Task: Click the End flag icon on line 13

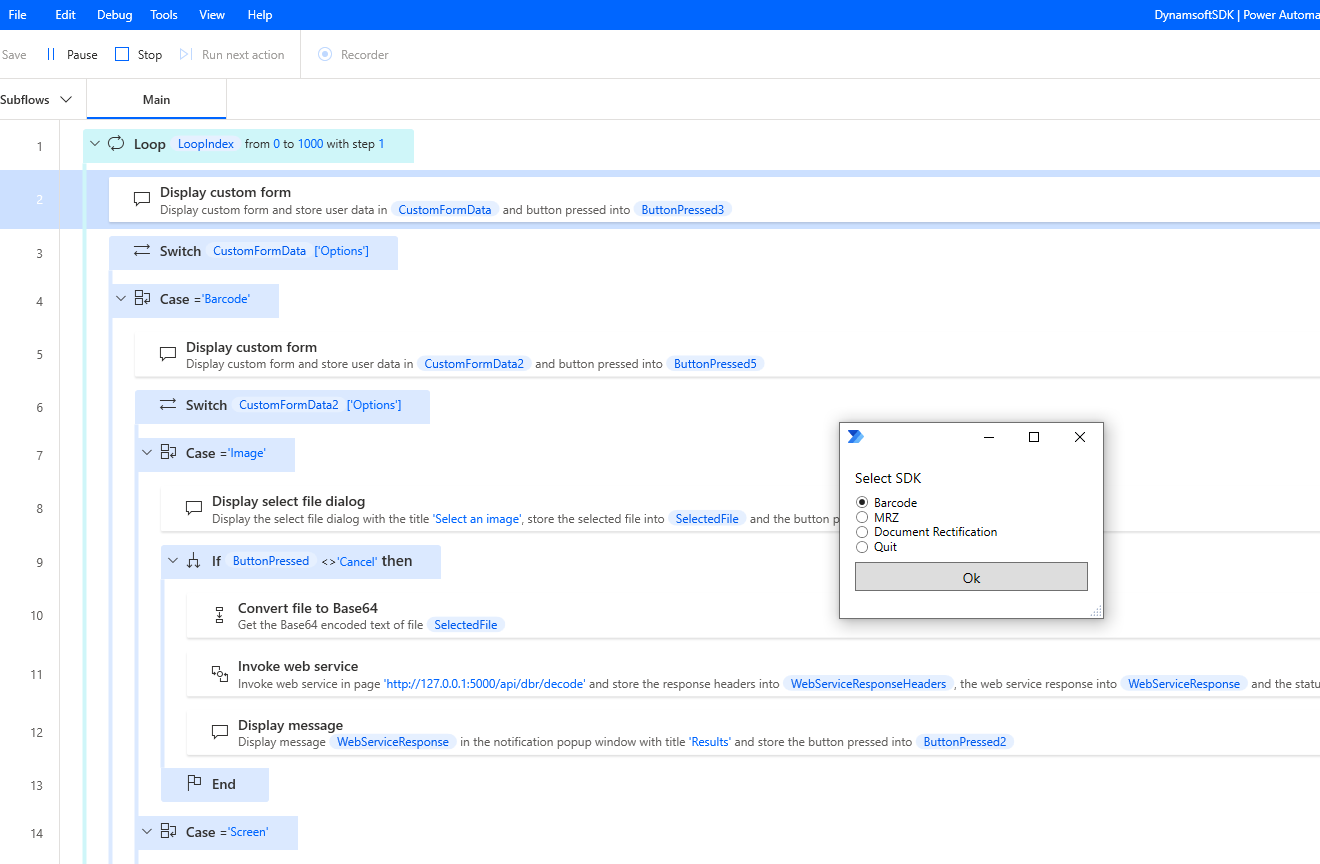Action: [x=194, y=784]
